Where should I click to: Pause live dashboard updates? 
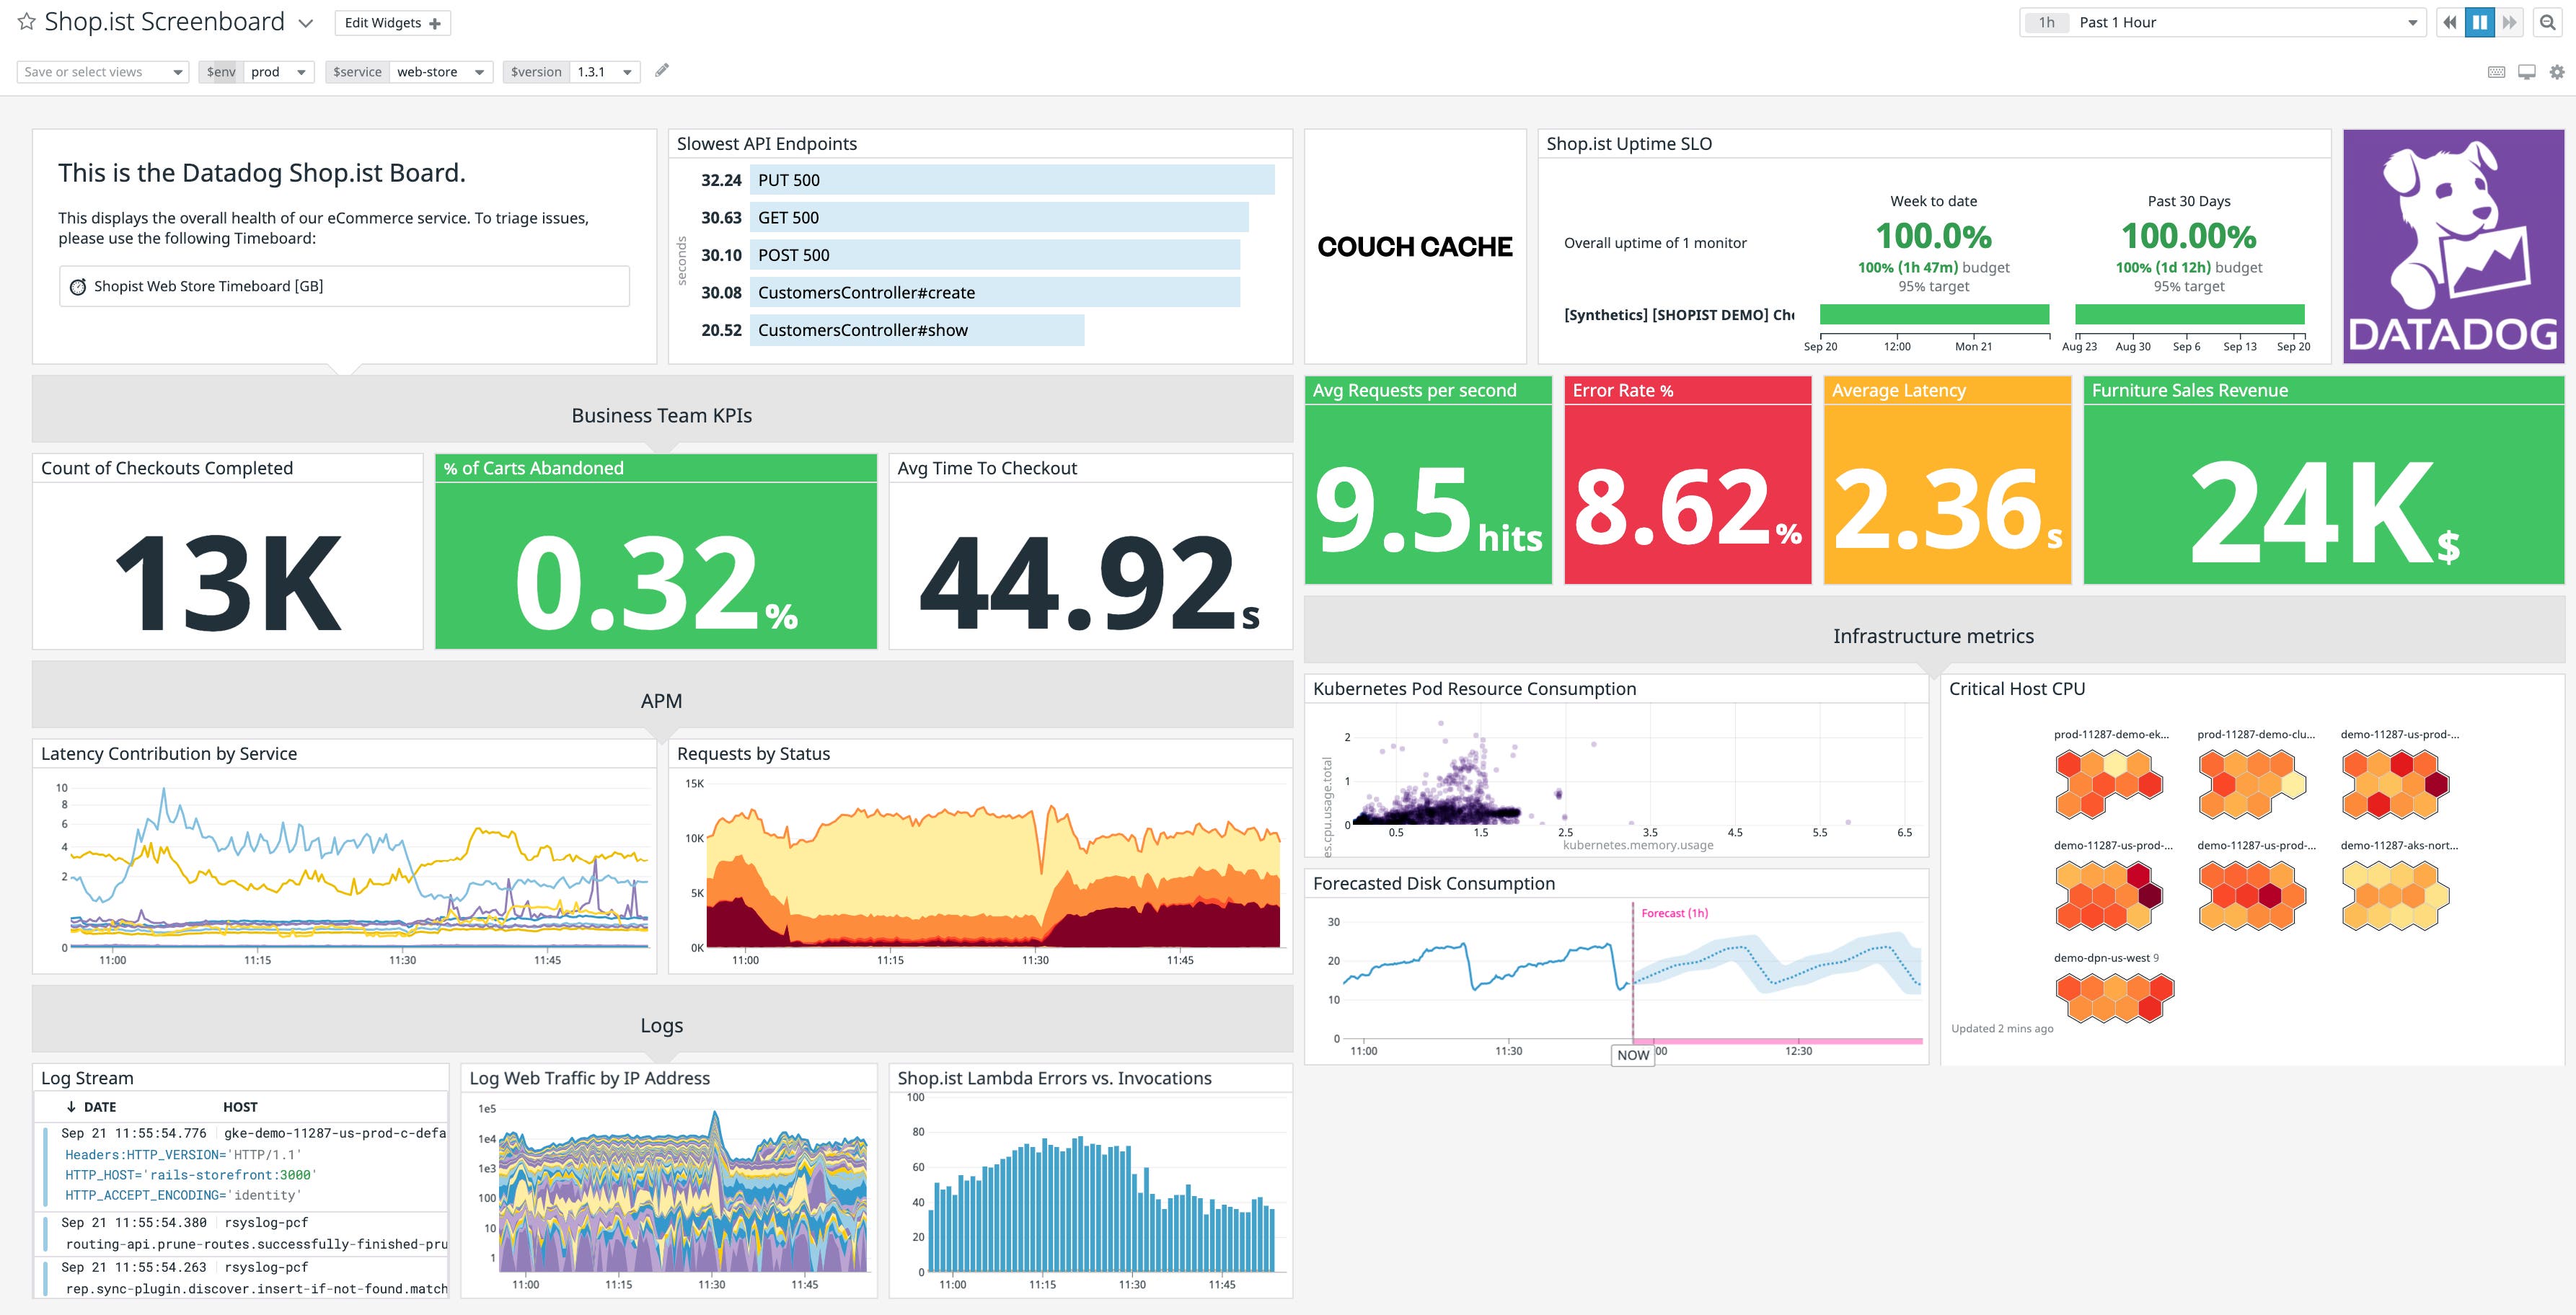coord(2480,22)
